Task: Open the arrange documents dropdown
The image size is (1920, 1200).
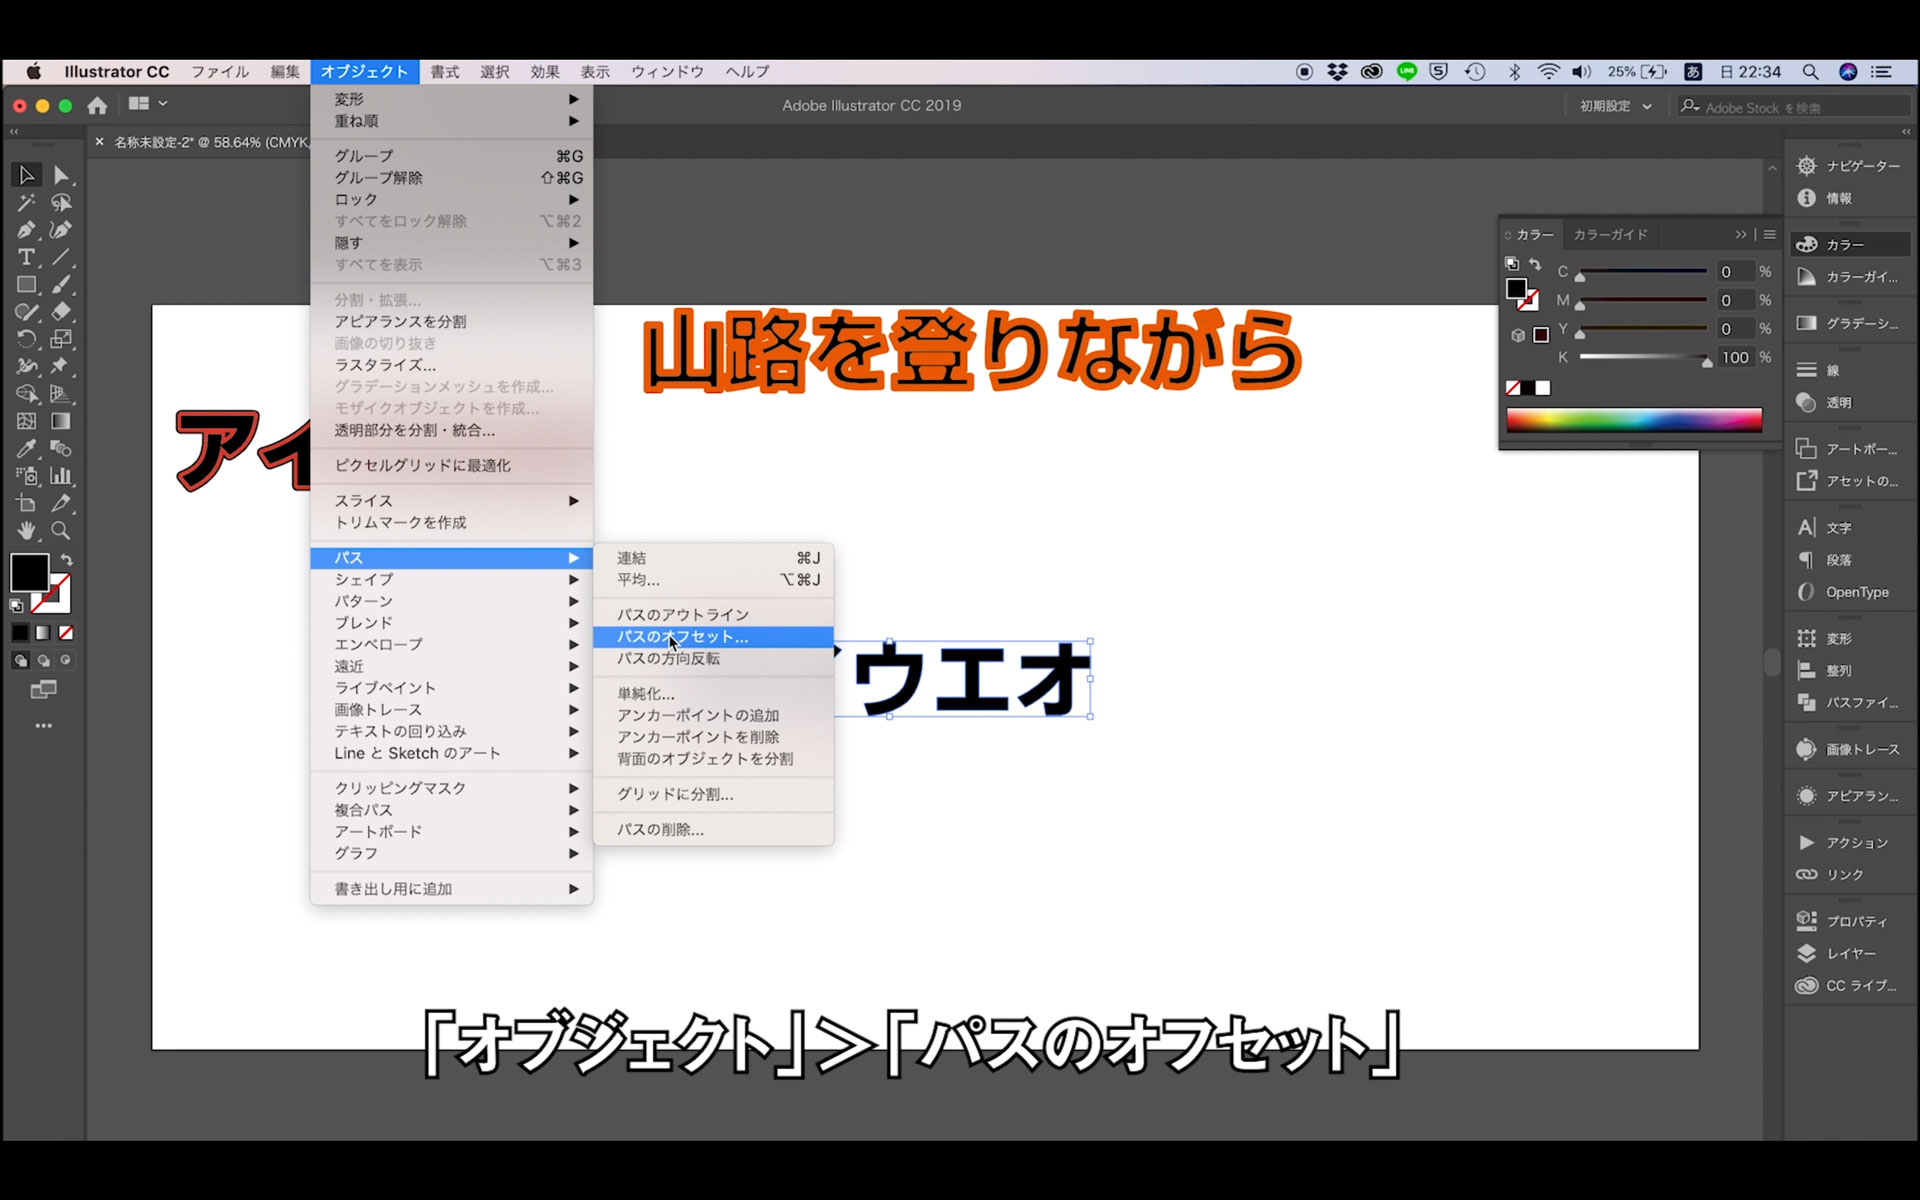Action: point(148,104)
